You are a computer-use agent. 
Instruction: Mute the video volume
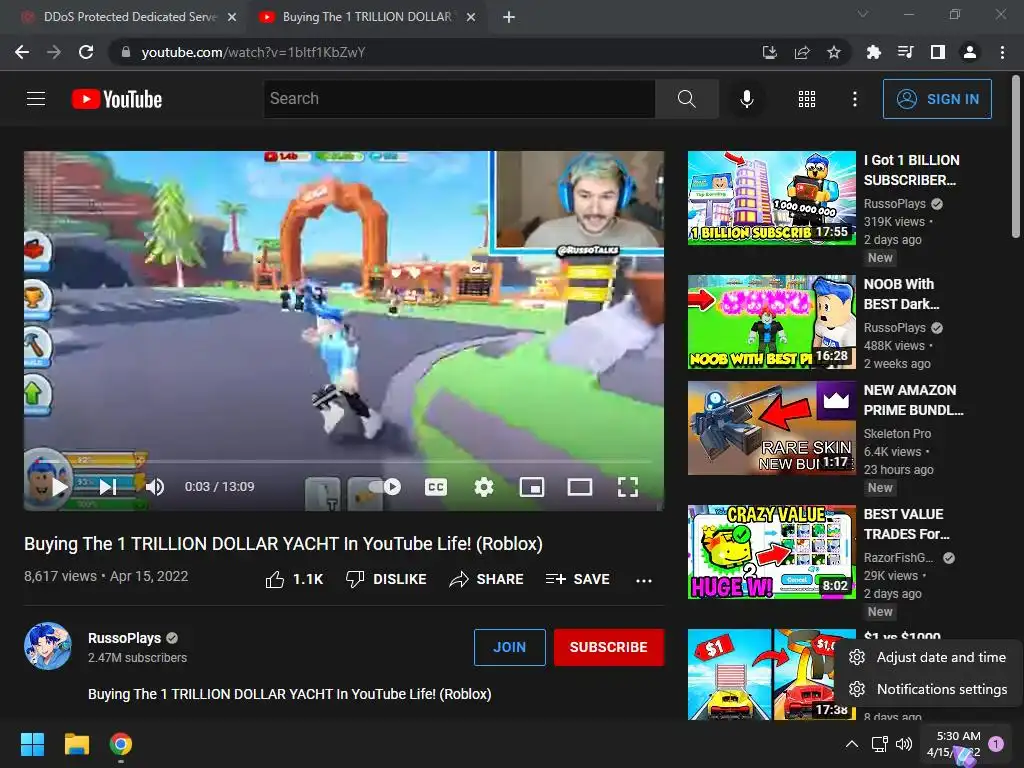coord(155,487)
